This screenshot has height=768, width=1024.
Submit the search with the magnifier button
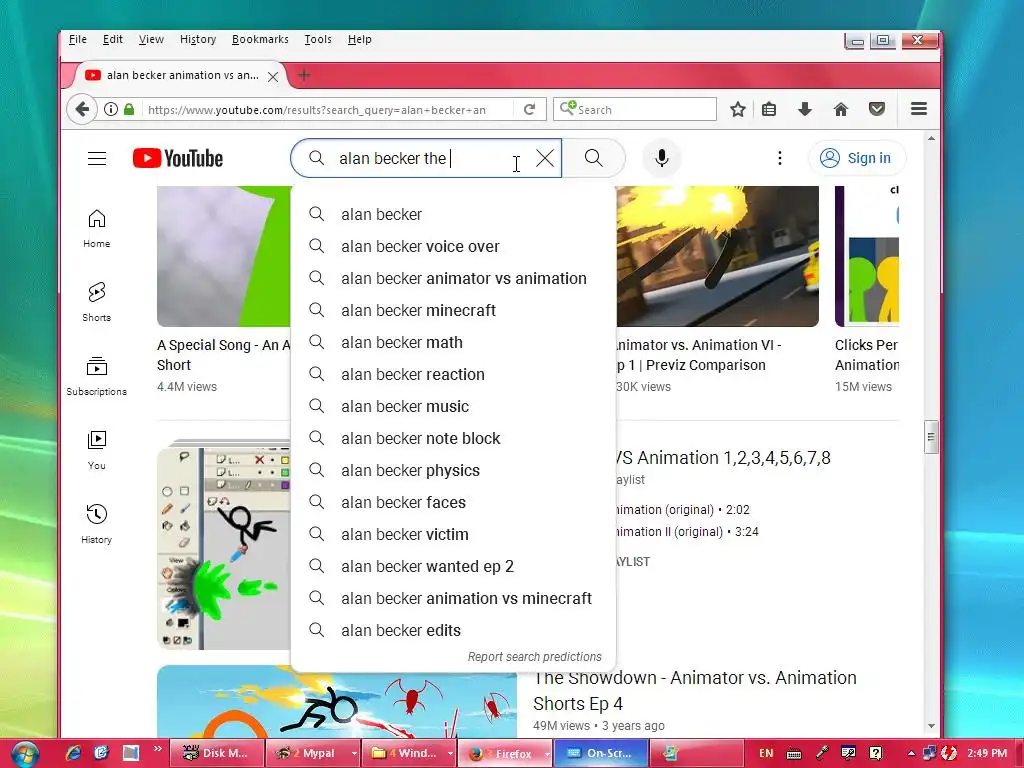click(x=594, y=158)
